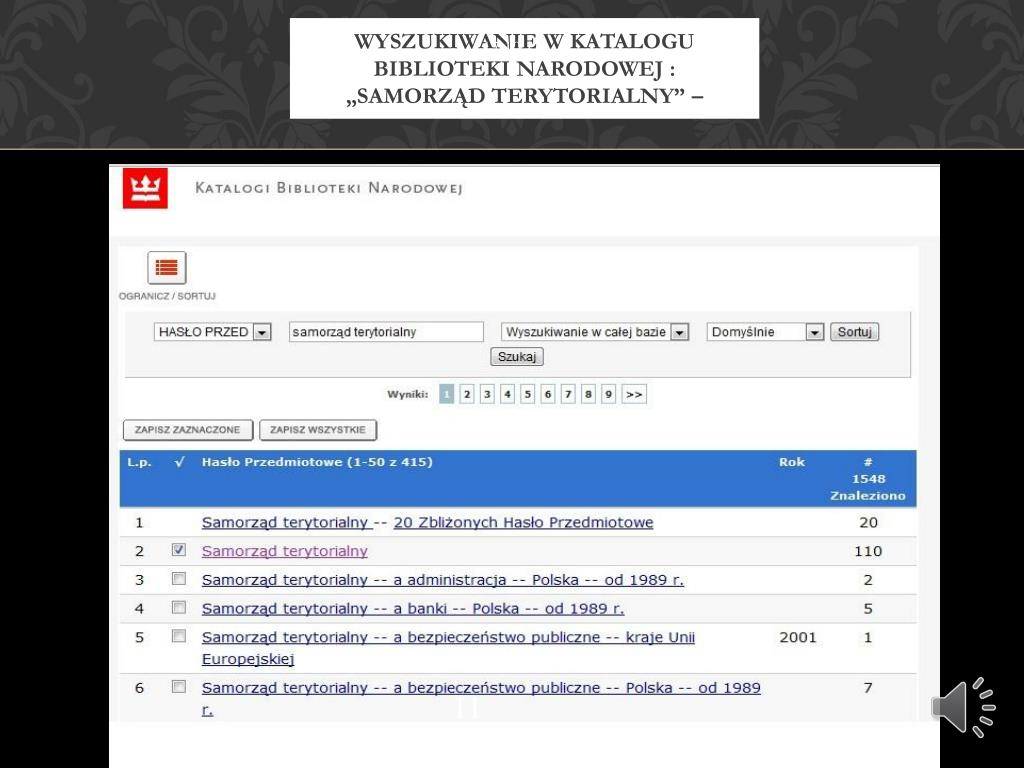Click the search field containing samorząd terytorialny
This screenshot has height=768, width=1024.
click(x=386, y=332)
